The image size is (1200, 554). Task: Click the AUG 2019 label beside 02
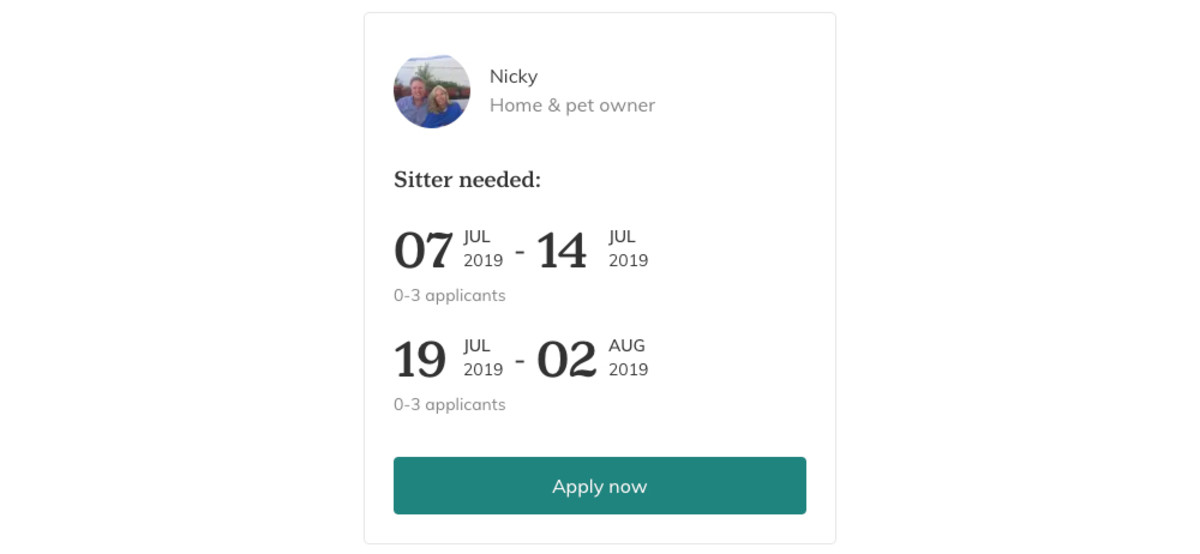628,358
